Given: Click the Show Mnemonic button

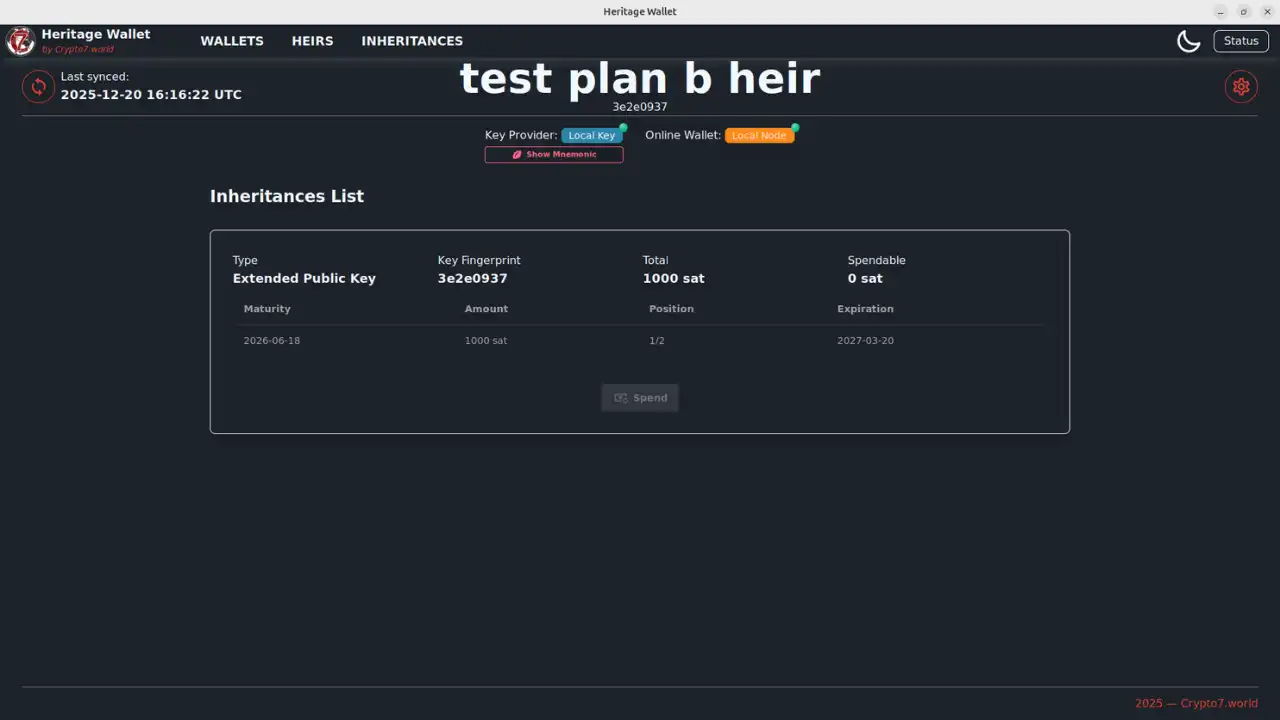Looking at the screenshot, I should (554, 155).
